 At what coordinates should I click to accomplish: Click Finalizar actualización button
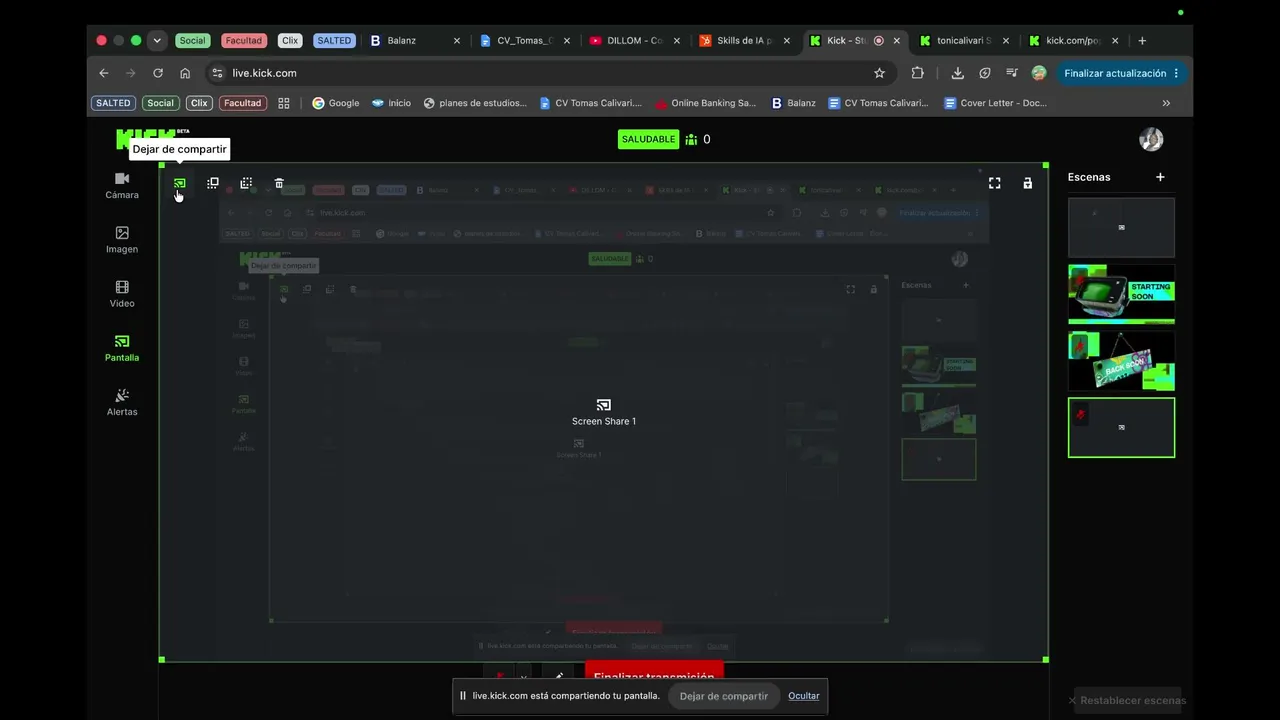(1121, 73)
